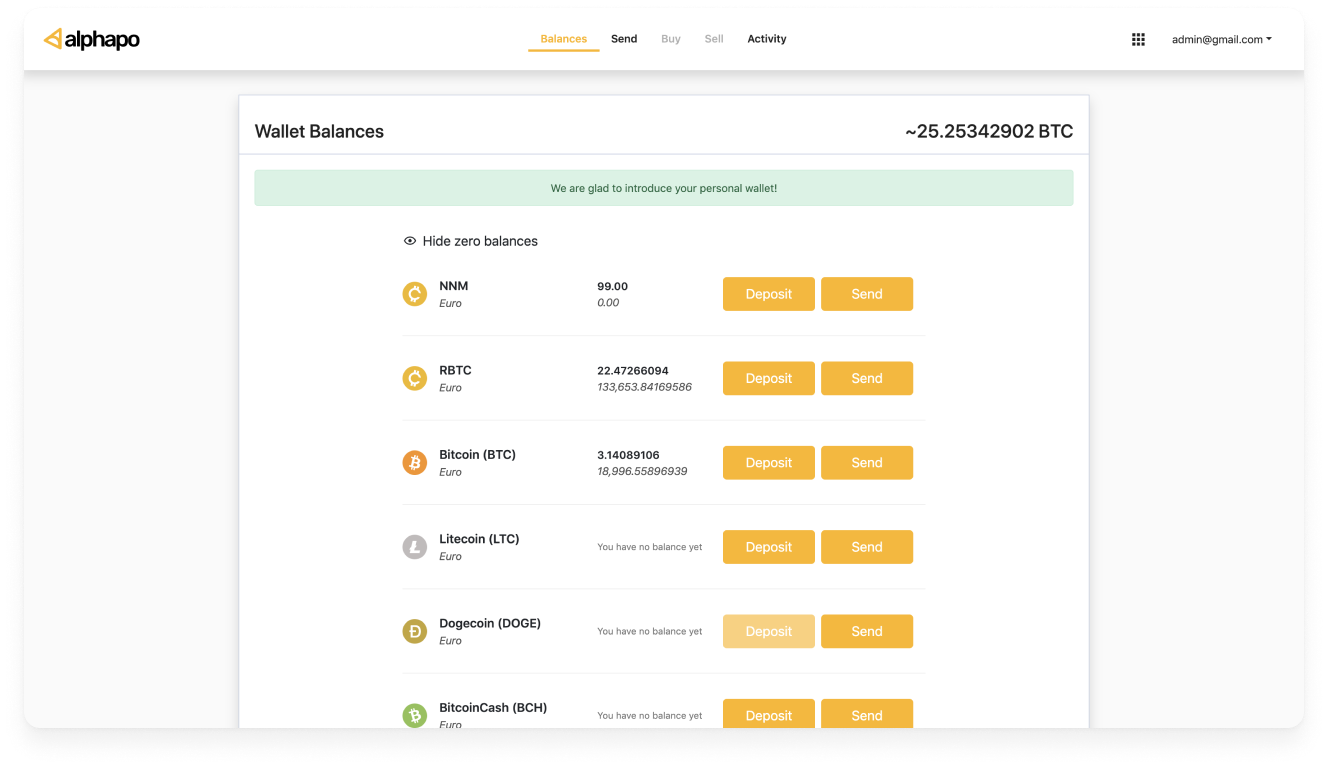Open the Sell tab
Screen dimensions: 1328x768
tap(714, 39)
